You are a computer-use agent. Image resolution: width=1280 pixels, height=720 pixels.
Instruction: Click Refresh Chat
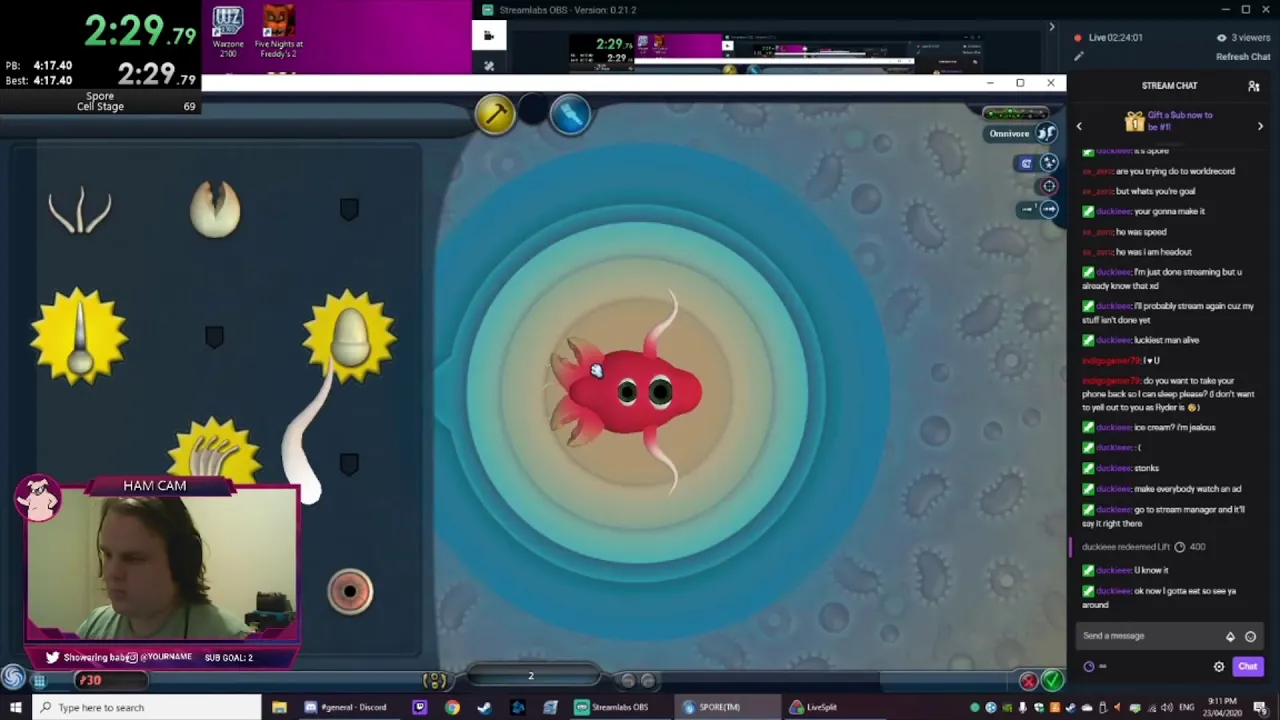(x=1243, y=57)
